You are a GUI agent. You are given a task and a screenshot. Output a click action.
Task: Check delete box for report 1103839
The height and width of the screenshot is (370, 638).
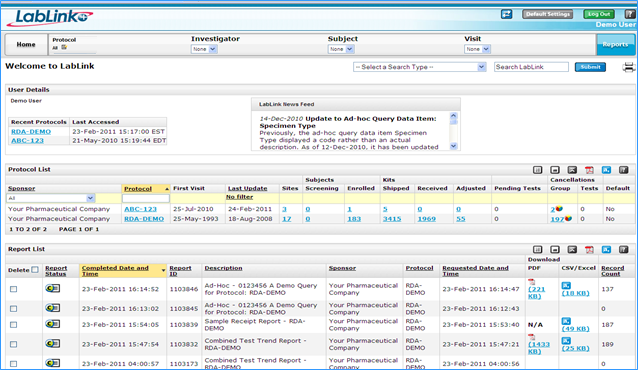click(13, 324)
